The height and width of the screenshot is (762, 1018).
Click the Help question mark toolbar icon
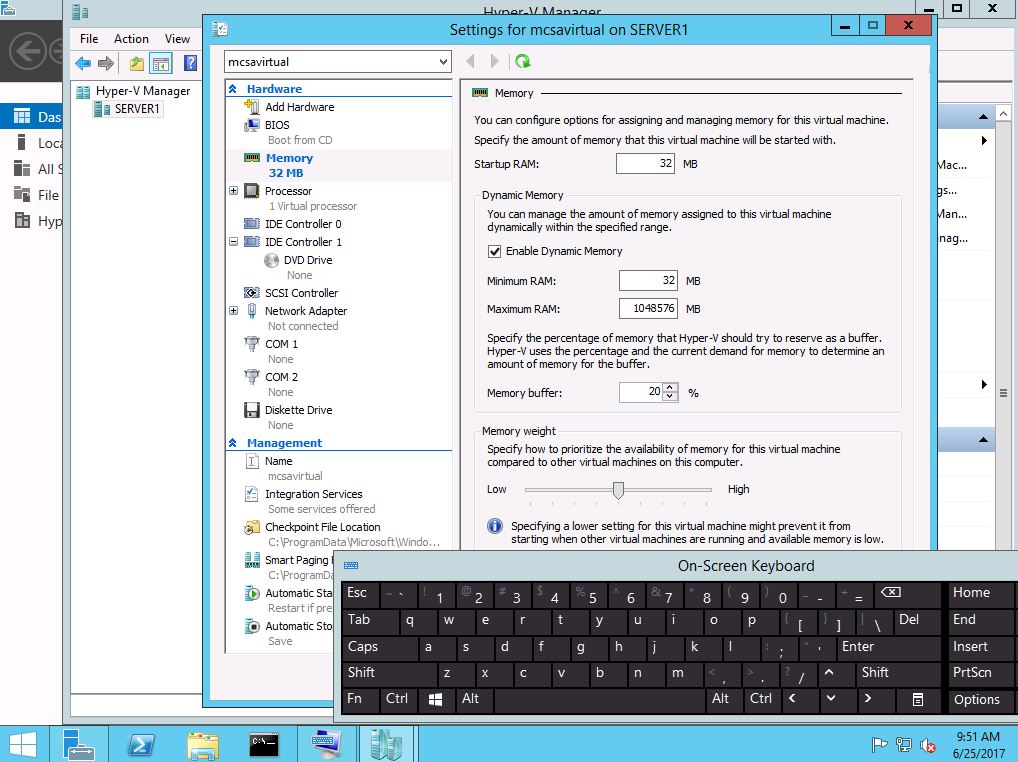point(190,63)
